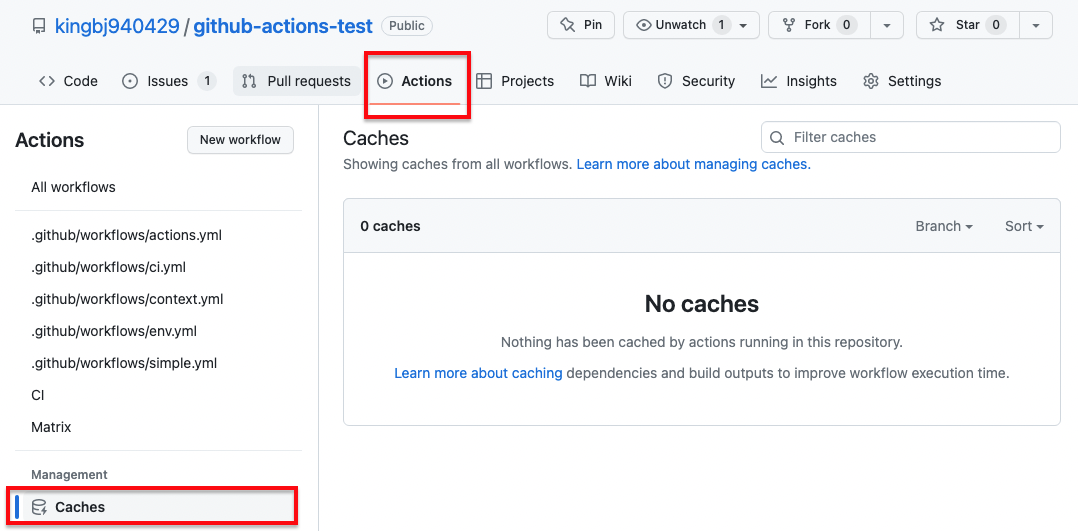This screenshot has width=1078, height=531.
Task: Click the Pin button
Action: tap(580, 25)
